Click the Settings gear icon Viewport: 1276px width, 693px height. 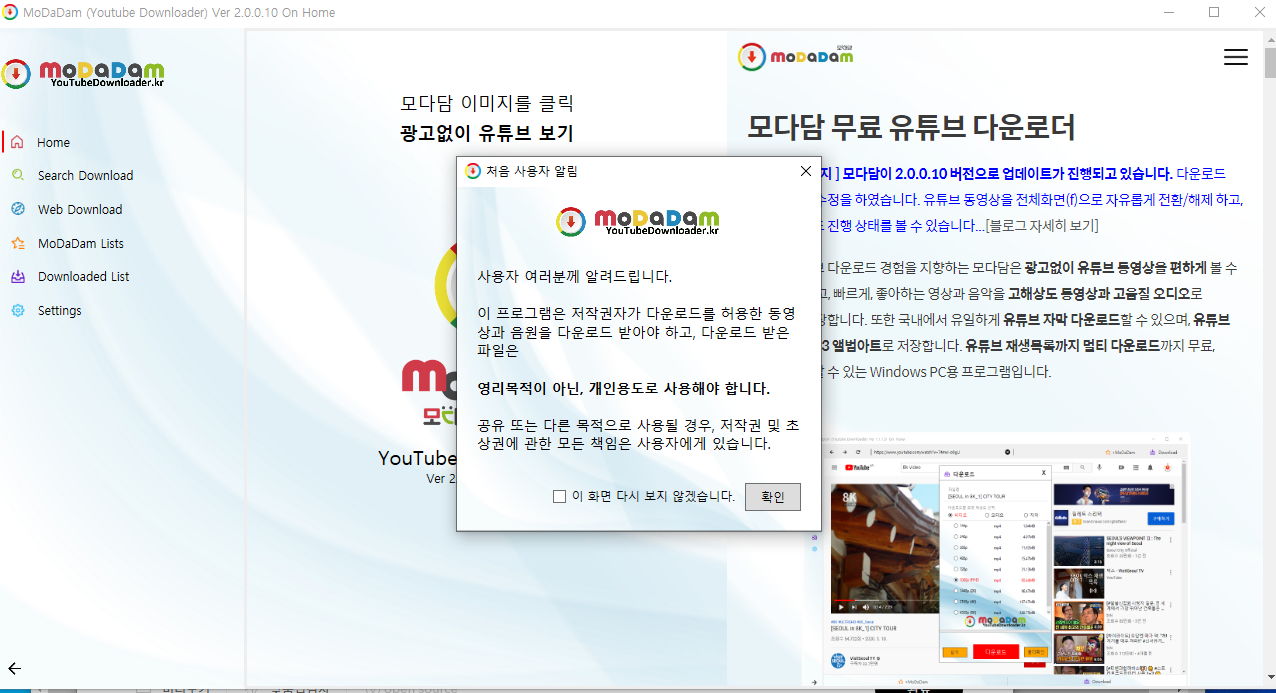pos(17,310)
